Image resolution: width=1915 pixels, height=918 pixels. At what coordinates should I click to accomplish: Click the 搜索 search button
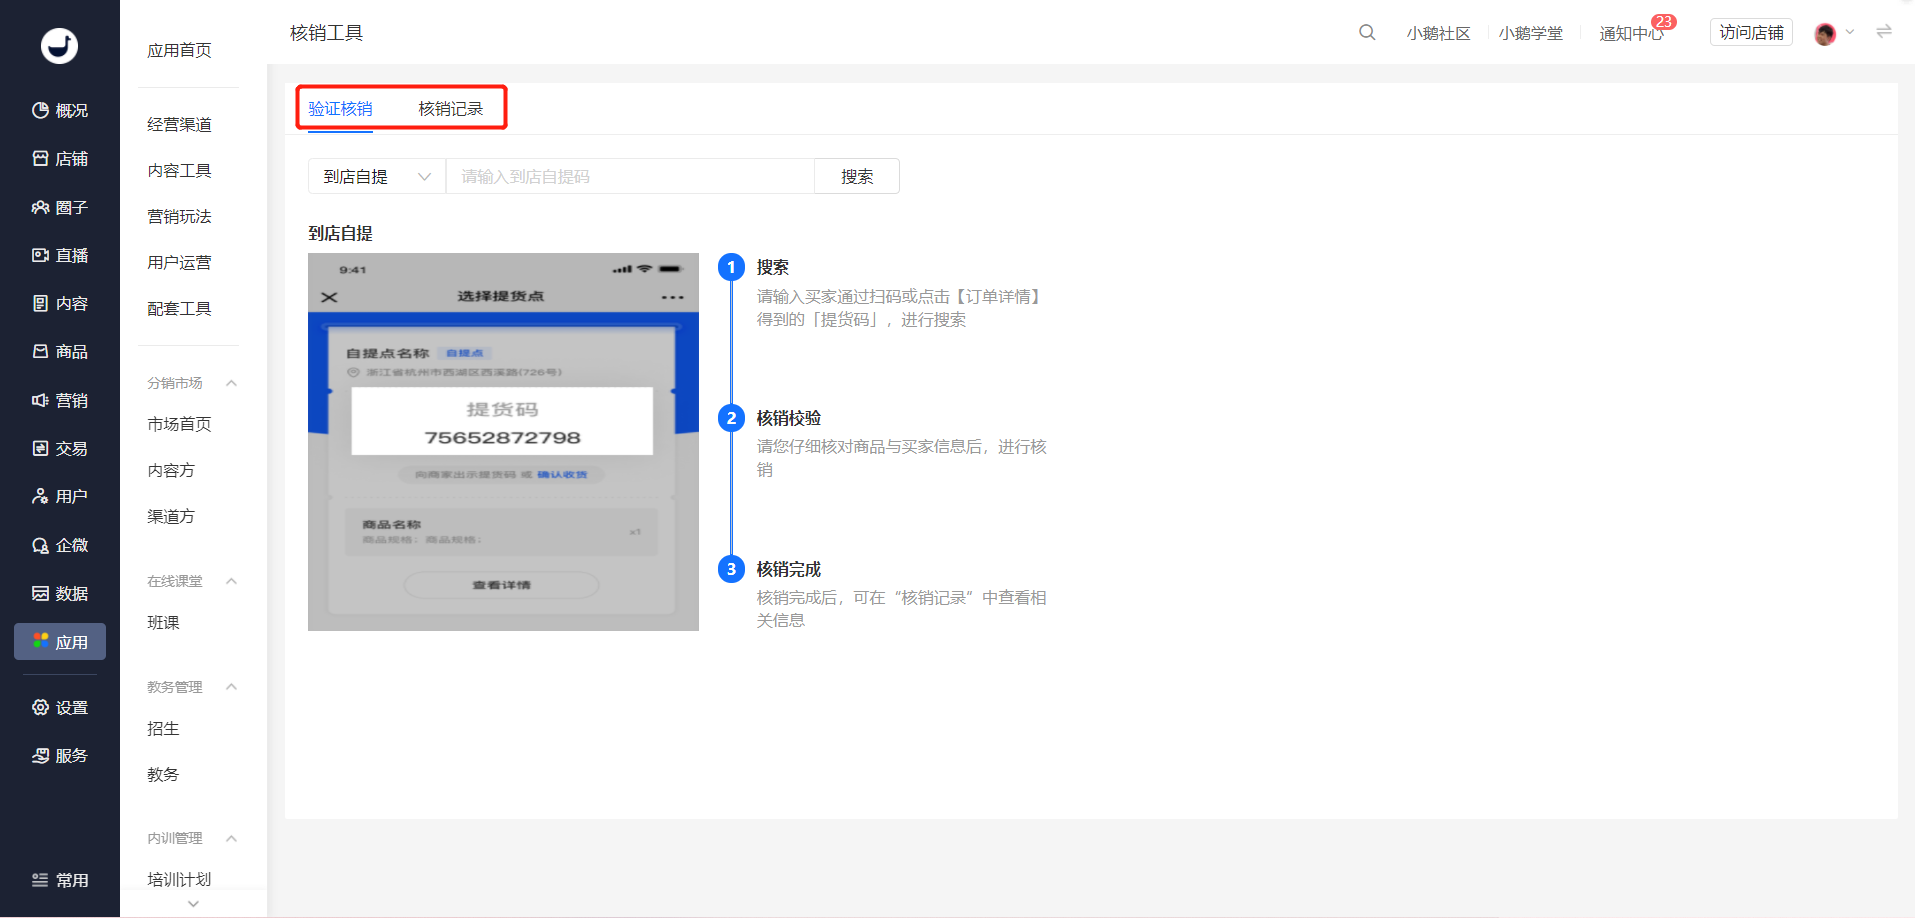click(x=857, y=176)
